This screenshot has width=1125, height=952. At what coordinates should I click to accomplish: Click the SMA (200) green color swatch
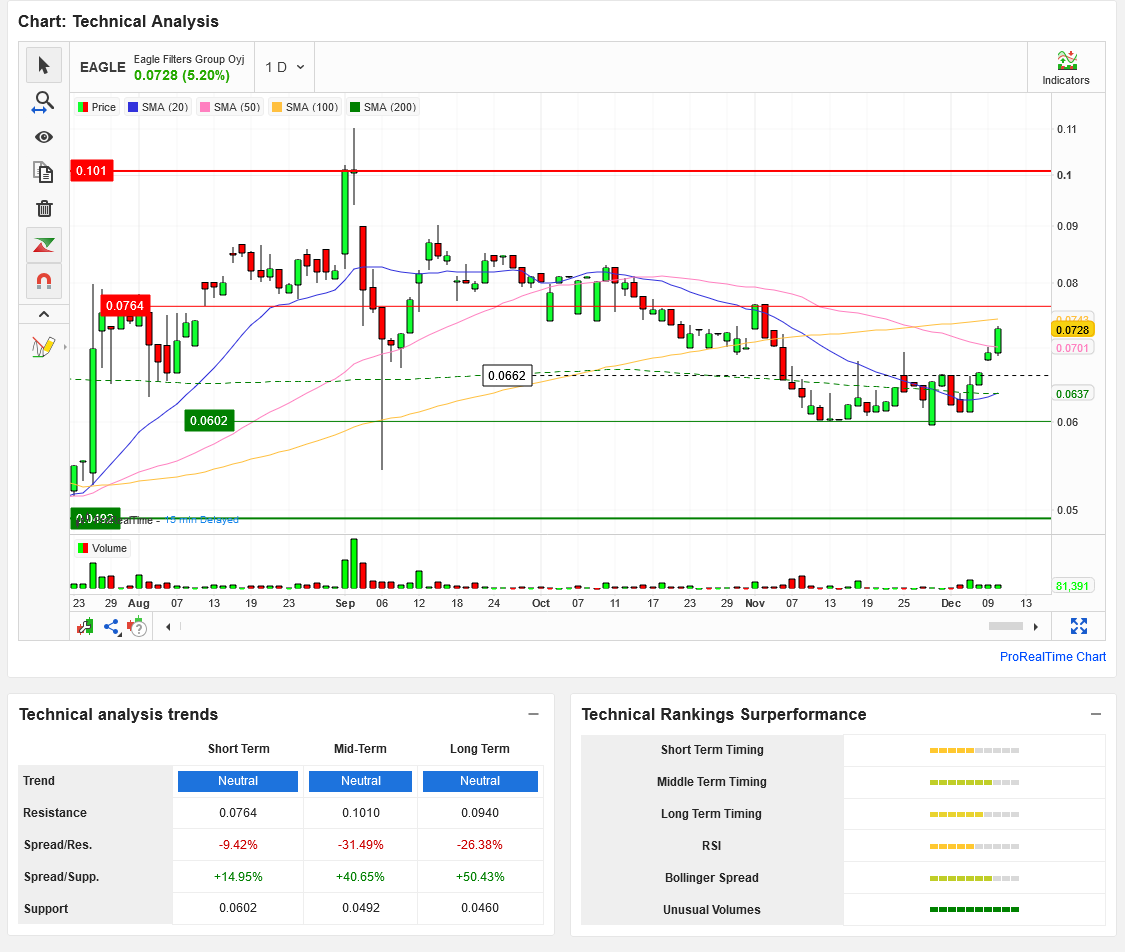tap(355, 107)
